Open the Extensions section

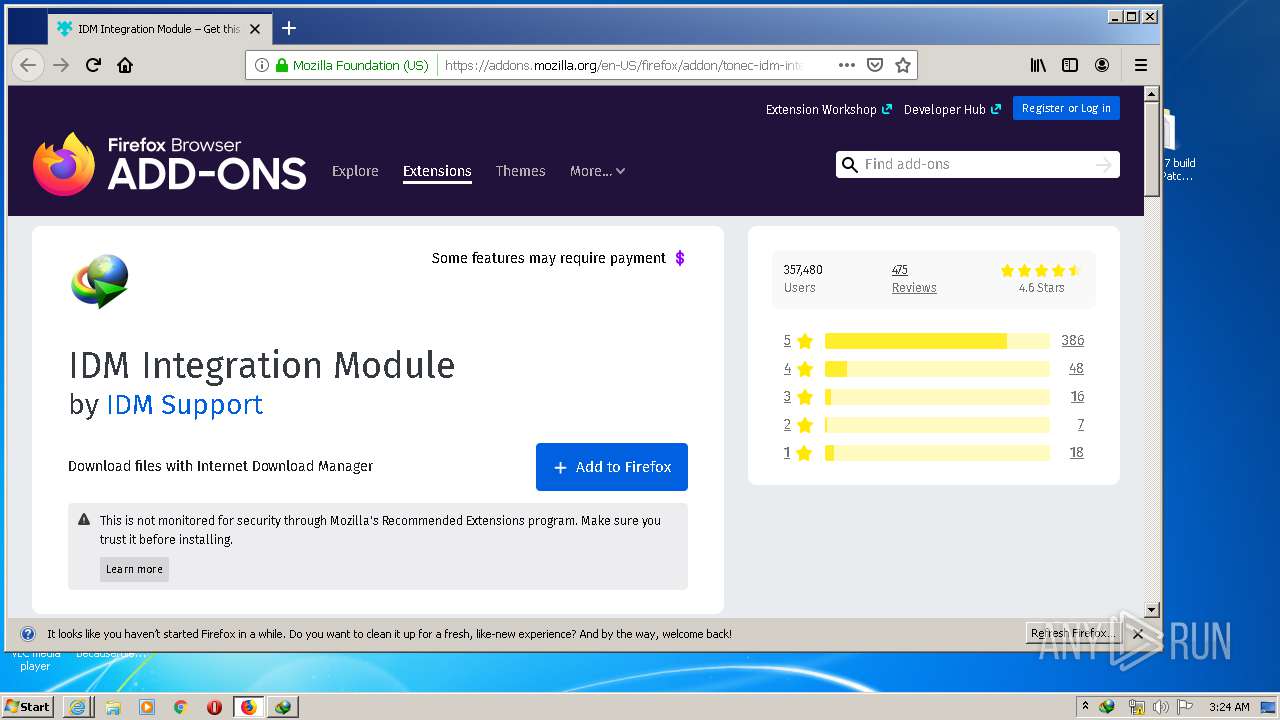click(437, 171)
